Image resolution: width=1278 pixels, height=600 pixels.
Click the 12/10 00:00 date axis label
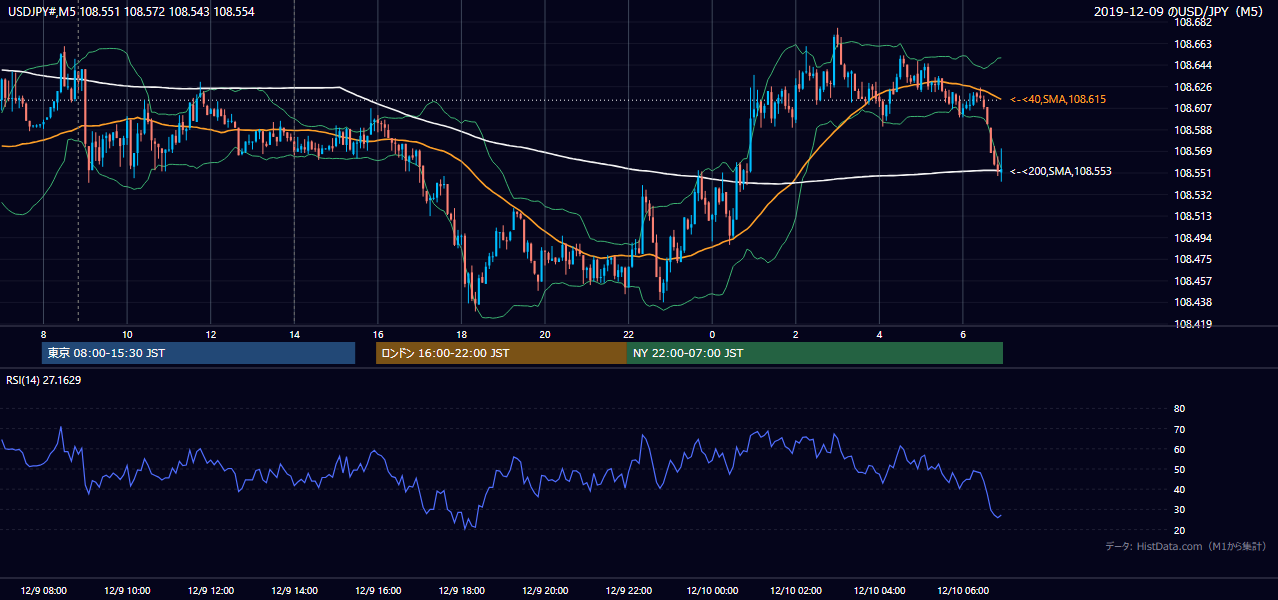[712, 590]
